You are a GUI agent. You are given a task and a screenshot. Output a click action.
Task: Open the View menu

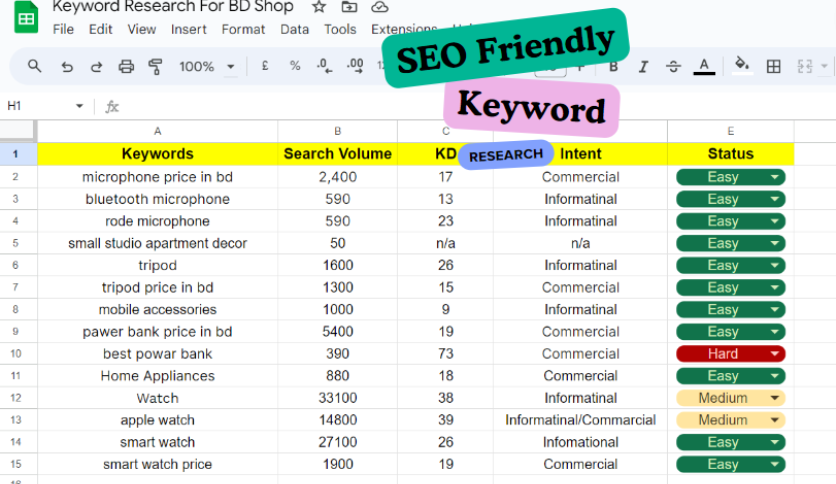[141, 29]
